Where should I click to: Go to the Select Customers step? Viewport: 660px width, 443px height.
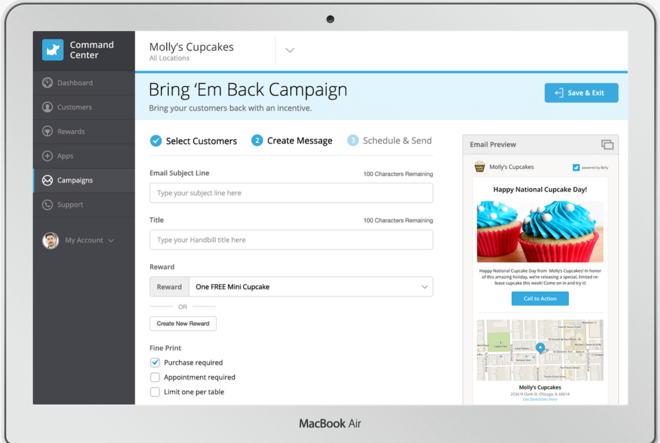[x=194, y=141]
